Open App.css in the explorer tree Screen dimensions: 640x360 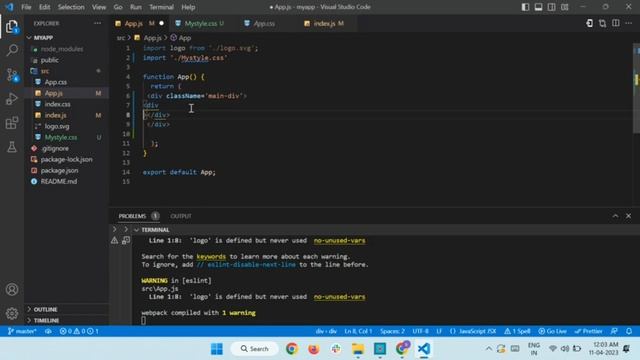[56, 82]
